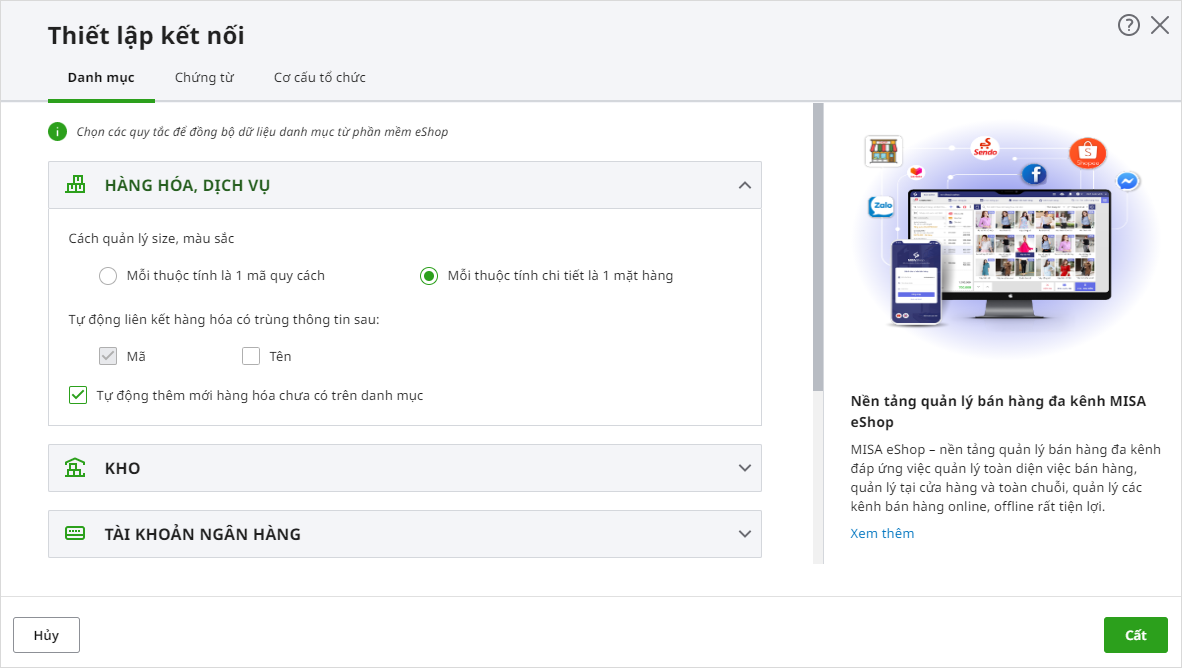Click the KHO warehouse icon

[x=76, y=468]
